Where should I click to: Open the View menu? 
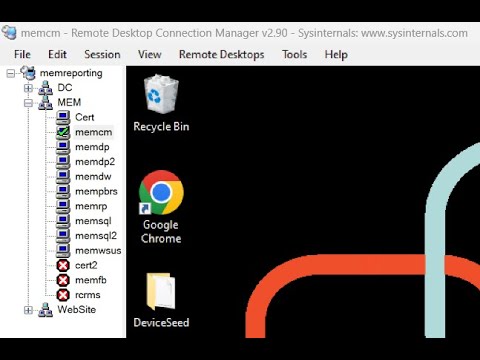pyautogui.click(x=150, y=54)
